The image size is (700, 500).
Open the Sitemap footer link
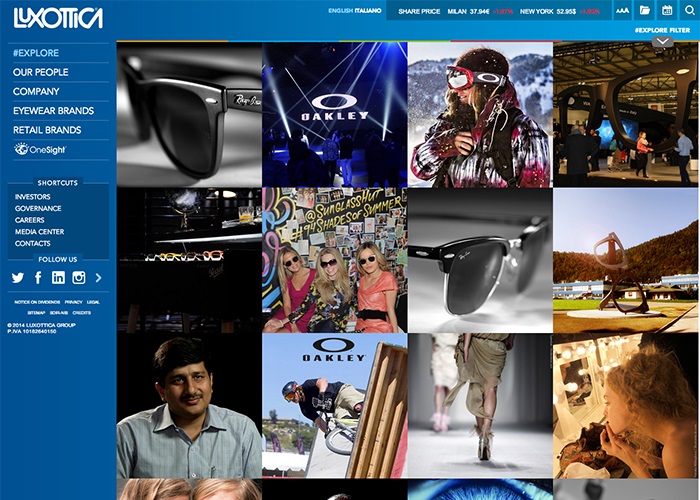(x=36, y=313)
